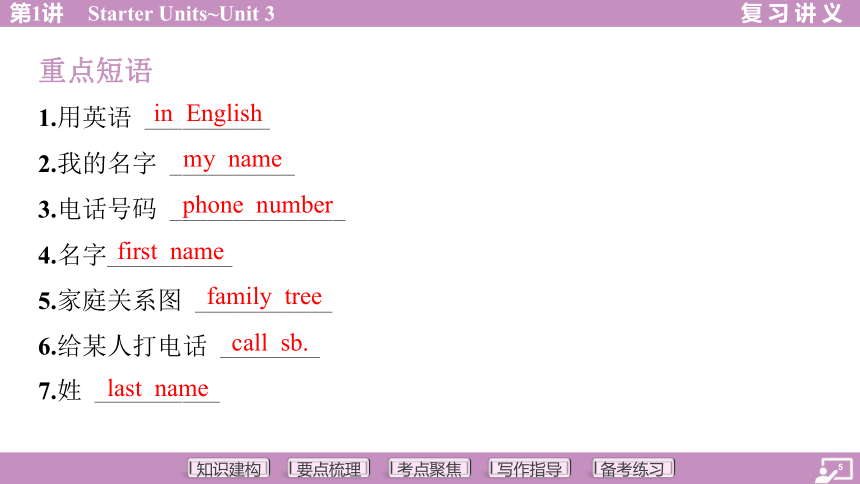Click the presenter icon with slide number 5
The image size is (860, 484).
(834, 470)
